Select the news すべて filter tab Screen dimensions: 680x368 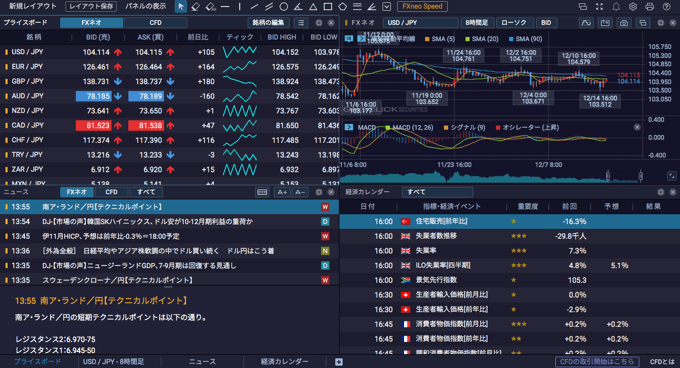point(146,192)
